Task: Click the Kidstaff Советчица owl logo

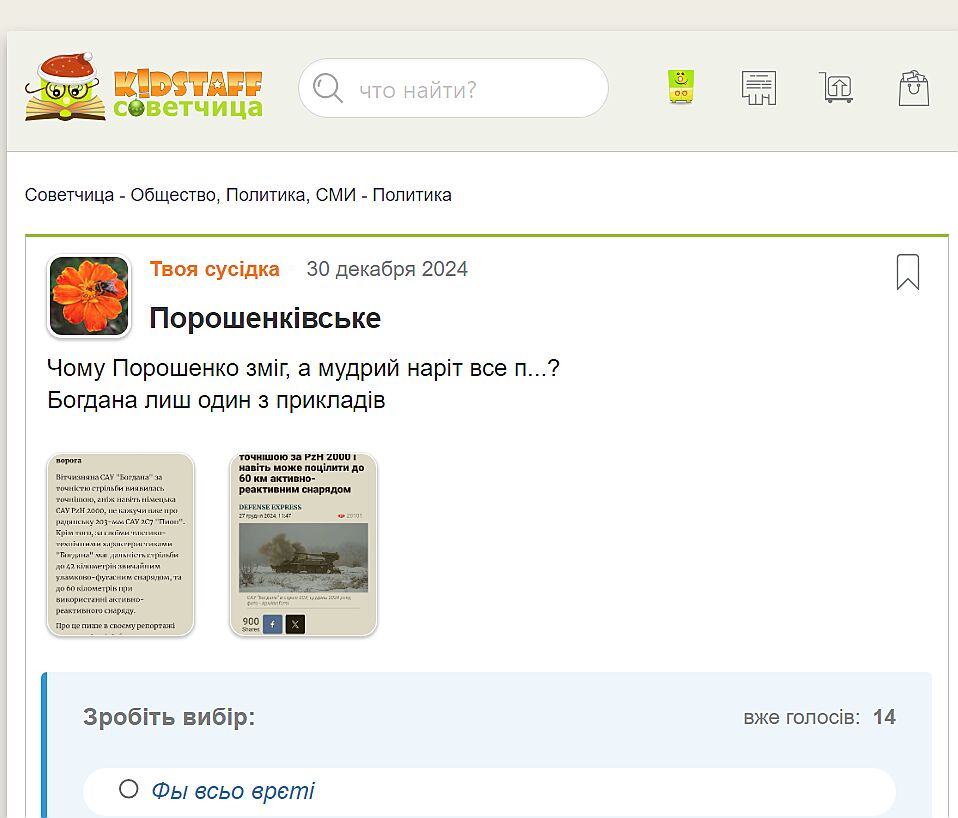Action: (x=143, y=88)
